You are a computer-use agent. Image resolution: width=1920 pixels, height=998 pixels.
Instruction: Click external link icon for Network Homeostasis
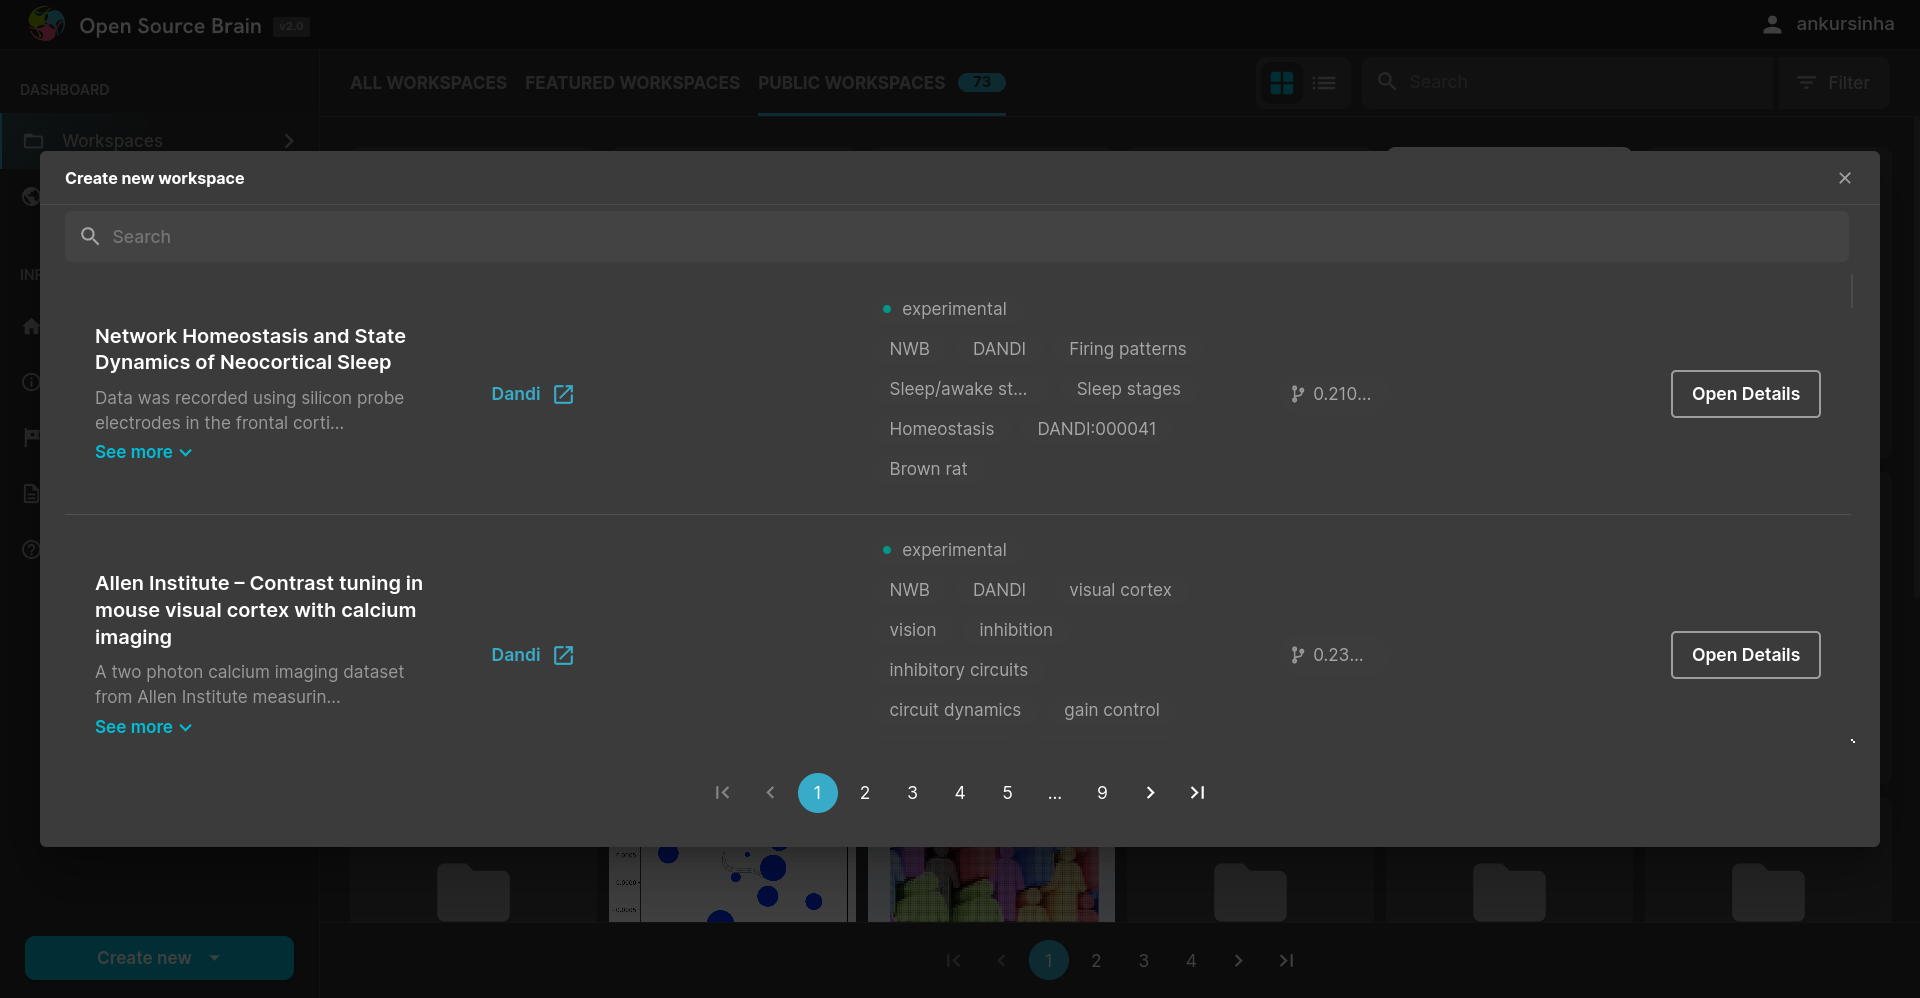[564, 394]
